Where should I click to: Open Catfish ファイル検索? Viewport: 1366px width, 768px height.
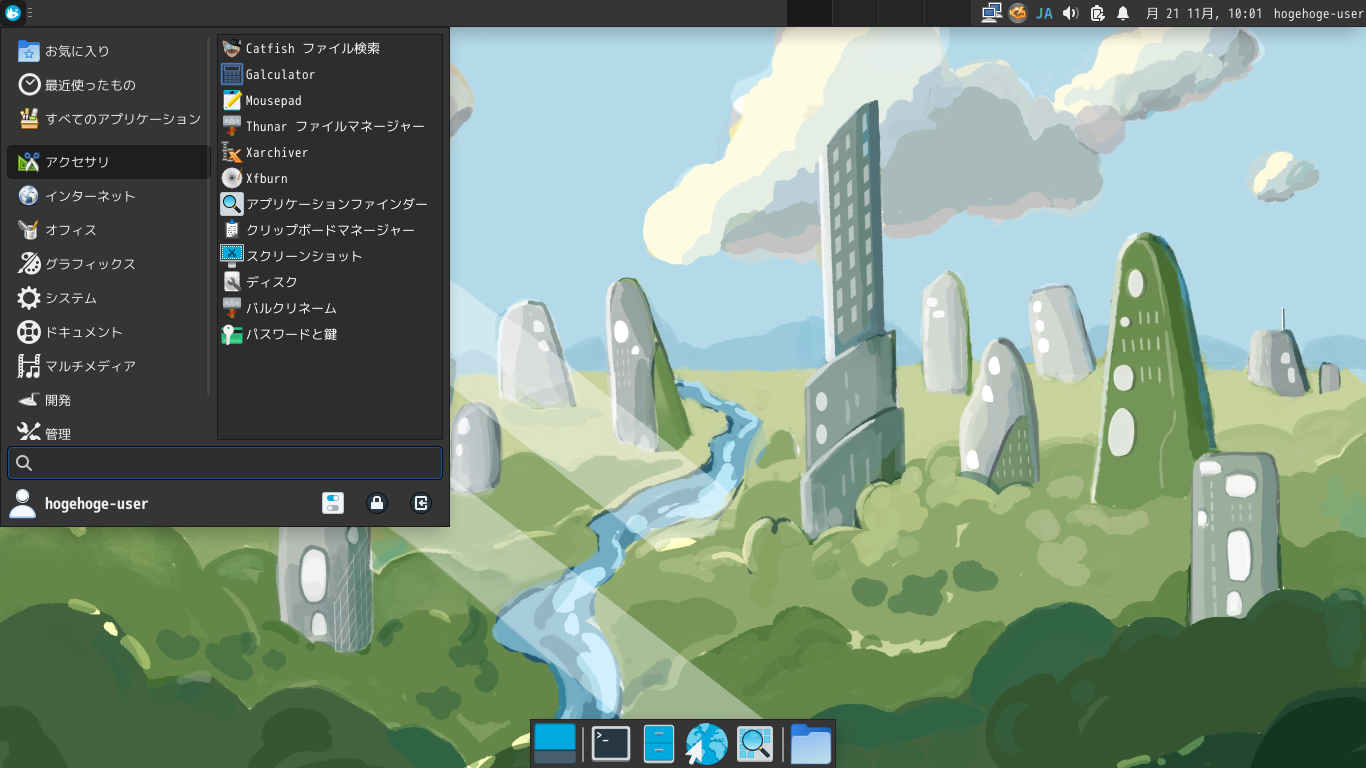point(330,48)
